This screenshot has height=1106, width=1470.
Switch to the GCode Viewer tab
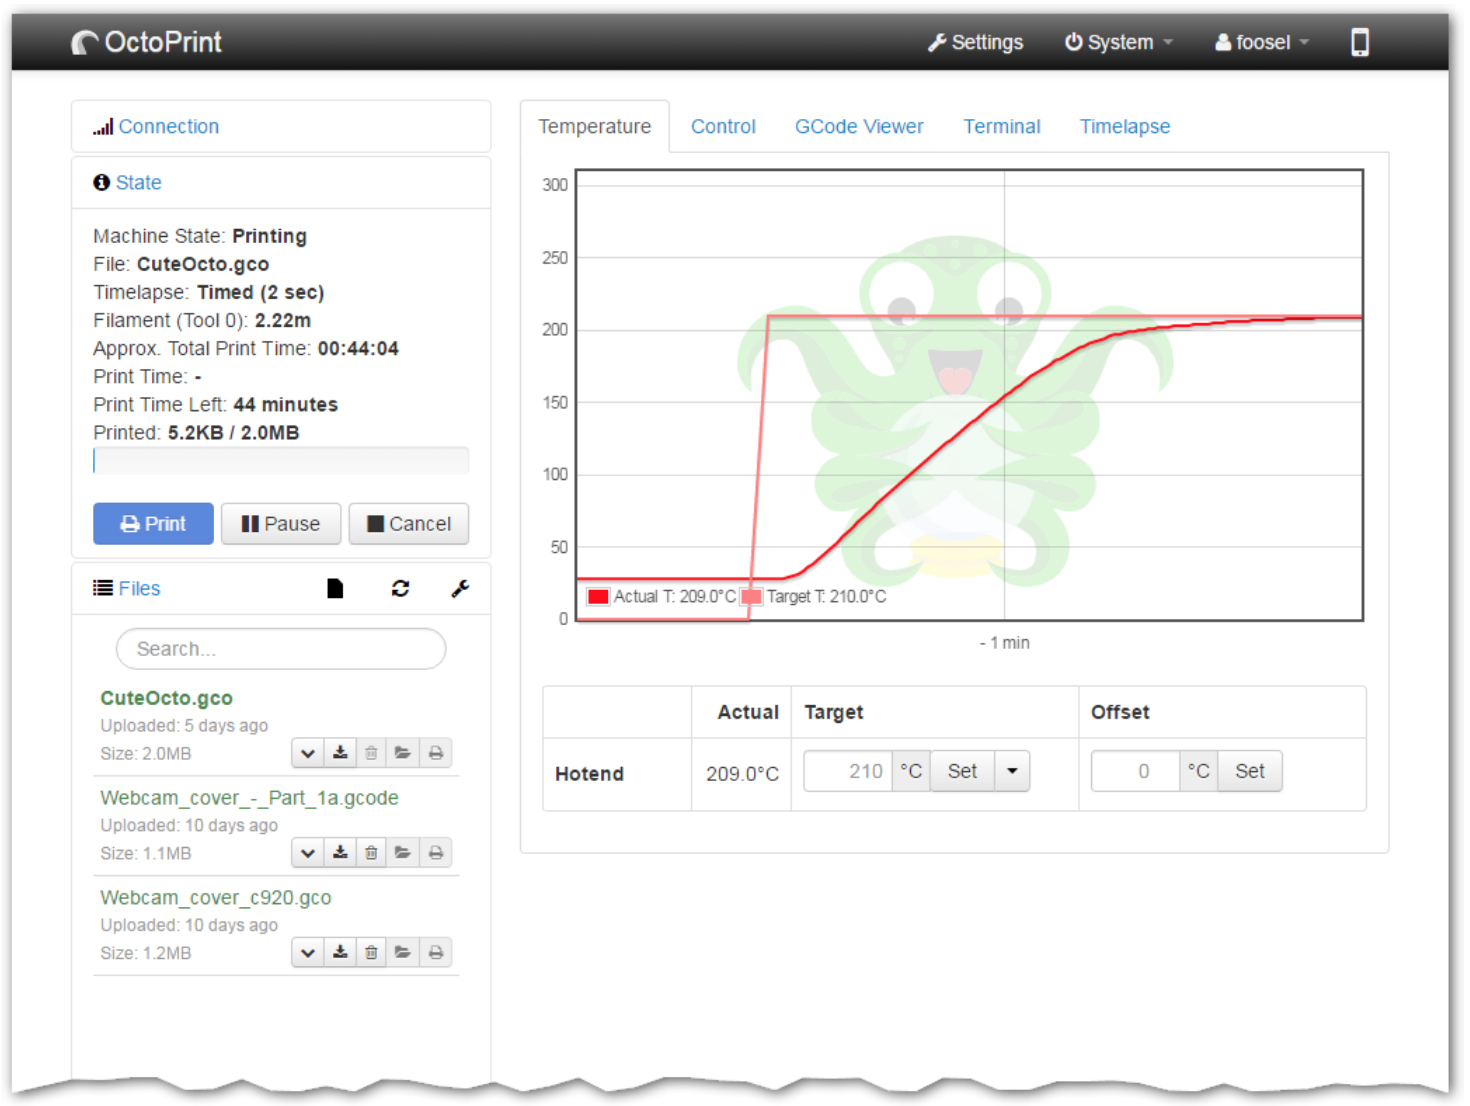tap(858, 126)
